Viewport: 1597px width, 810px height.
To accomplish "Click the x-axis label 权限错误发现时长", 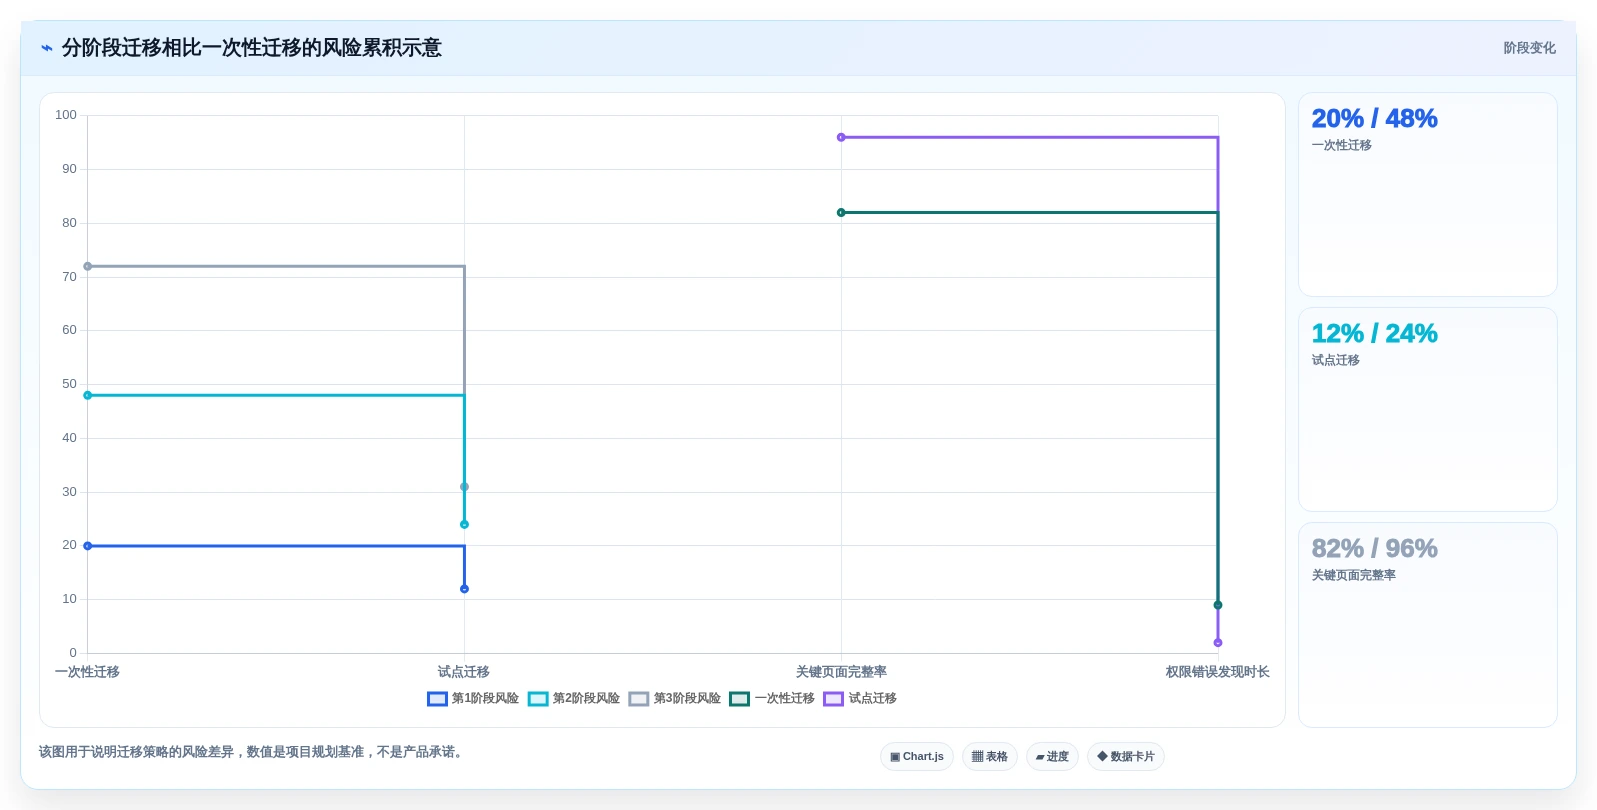I will 1217,672.
